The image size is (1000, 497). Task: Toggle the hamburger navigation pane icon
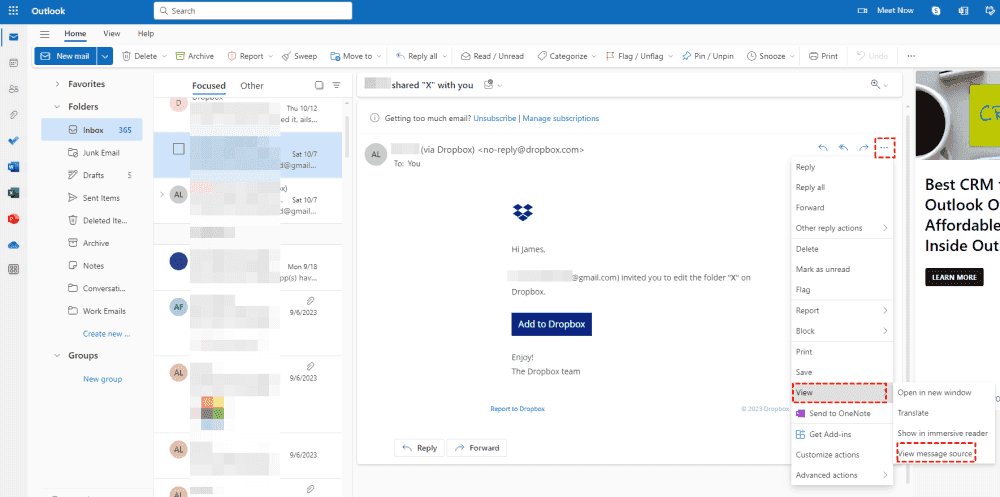44,34
